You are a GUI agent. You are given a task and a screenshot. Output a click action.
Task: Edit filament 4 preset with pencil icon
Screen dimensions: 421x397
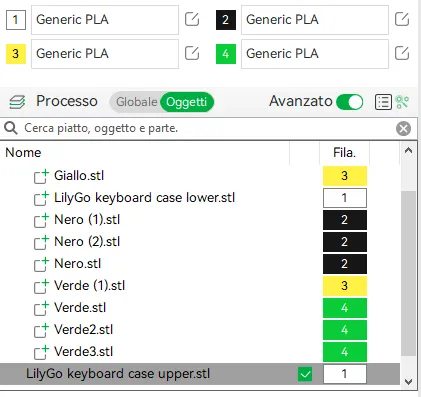click(x=402, y=53)
